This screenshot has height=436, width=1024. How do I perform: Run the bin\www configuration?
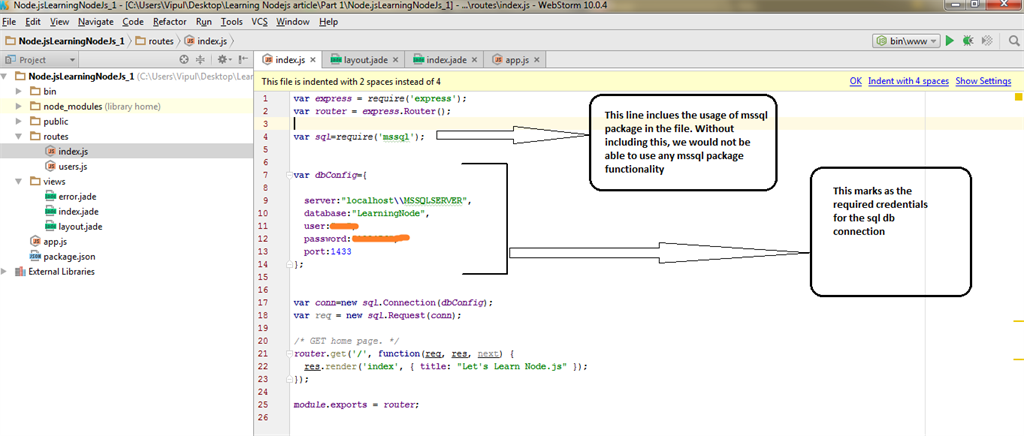click(950, 41)
